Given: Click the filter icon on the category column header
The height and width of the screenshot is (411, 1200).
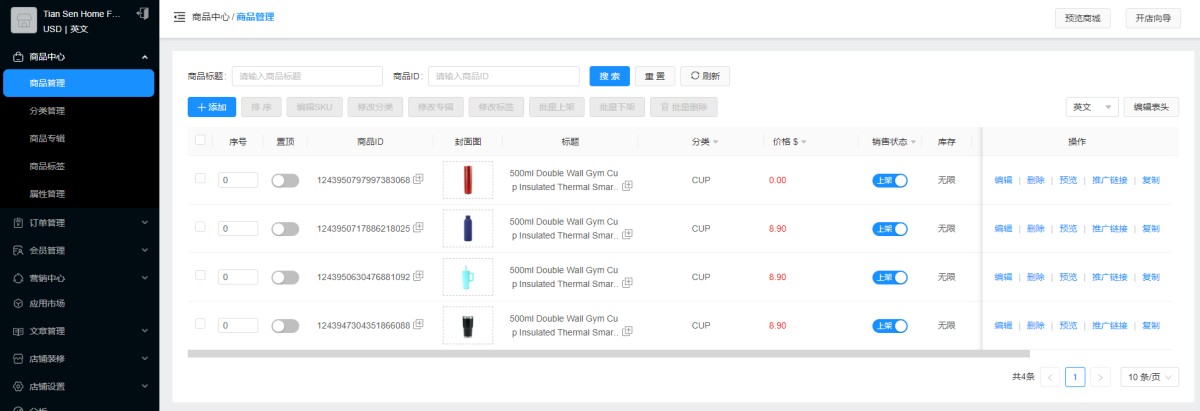Looking at the screenshot, I should click(x=715, y=142).
